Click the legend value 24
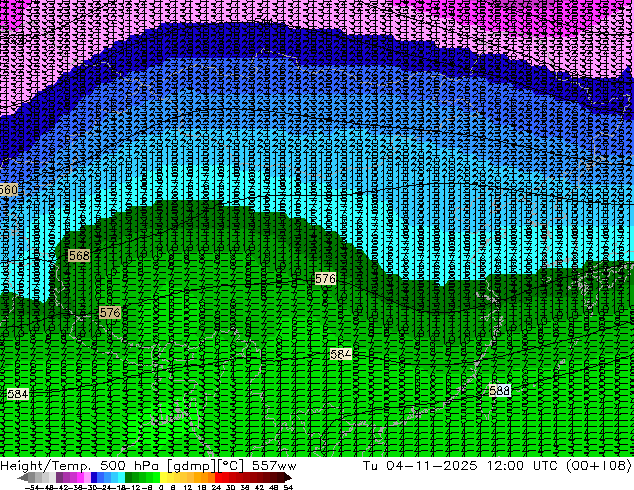The height and width of the screenshot is (490, 634). click(216, 487)
